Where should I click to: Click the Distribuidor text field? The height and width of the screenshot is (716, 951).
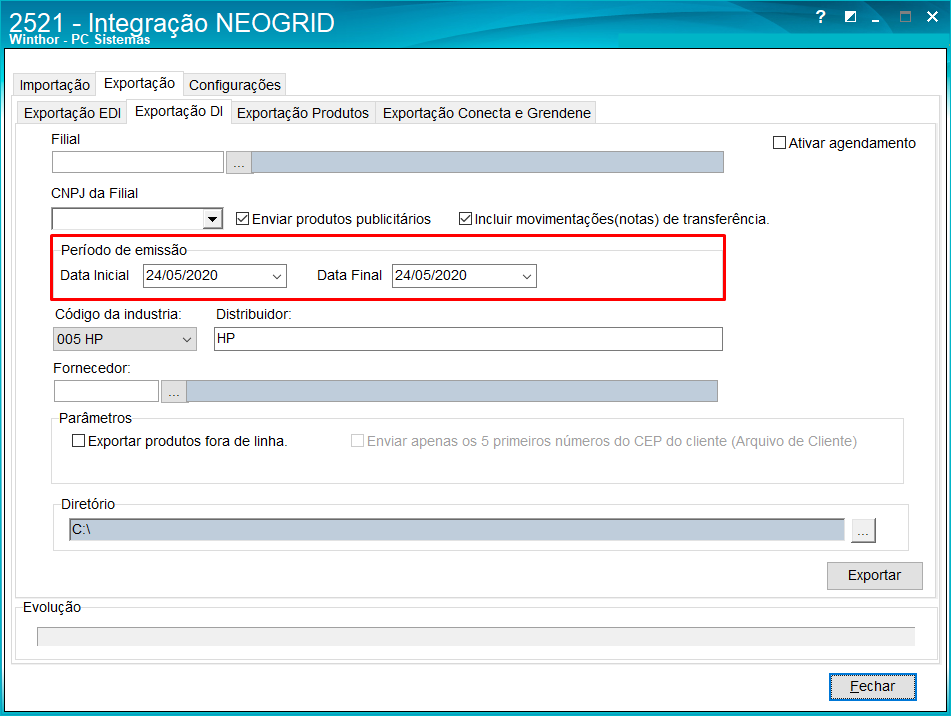coord(468,339)
